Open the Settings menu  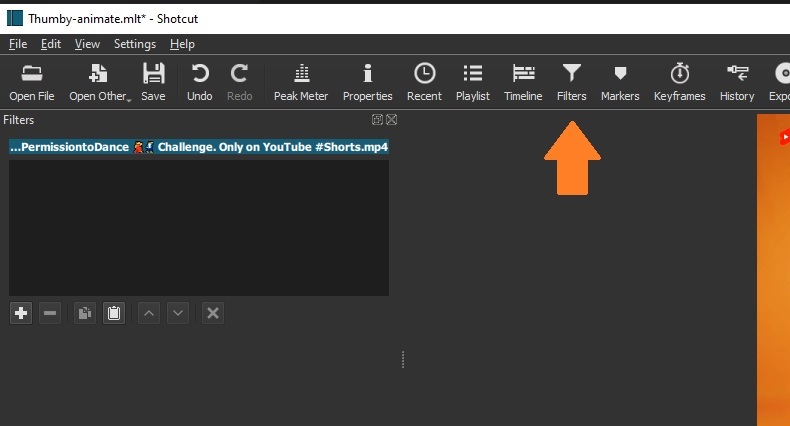[135, 44]
